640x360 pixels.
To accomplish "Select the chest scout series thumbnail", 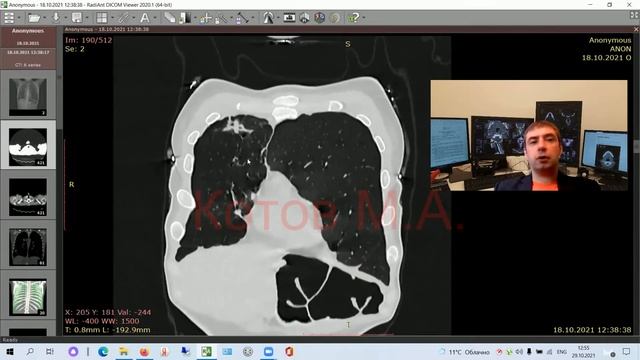I will [x=28, y=96].
